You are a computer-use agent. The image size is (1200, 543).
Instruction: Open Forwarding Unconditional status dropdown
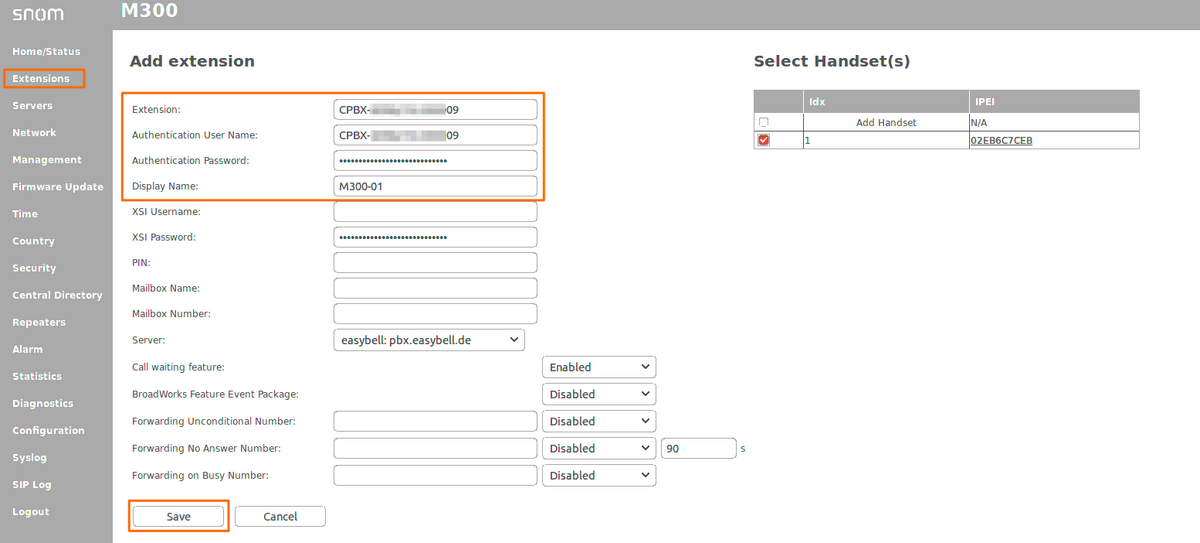(x=598, y=421)
